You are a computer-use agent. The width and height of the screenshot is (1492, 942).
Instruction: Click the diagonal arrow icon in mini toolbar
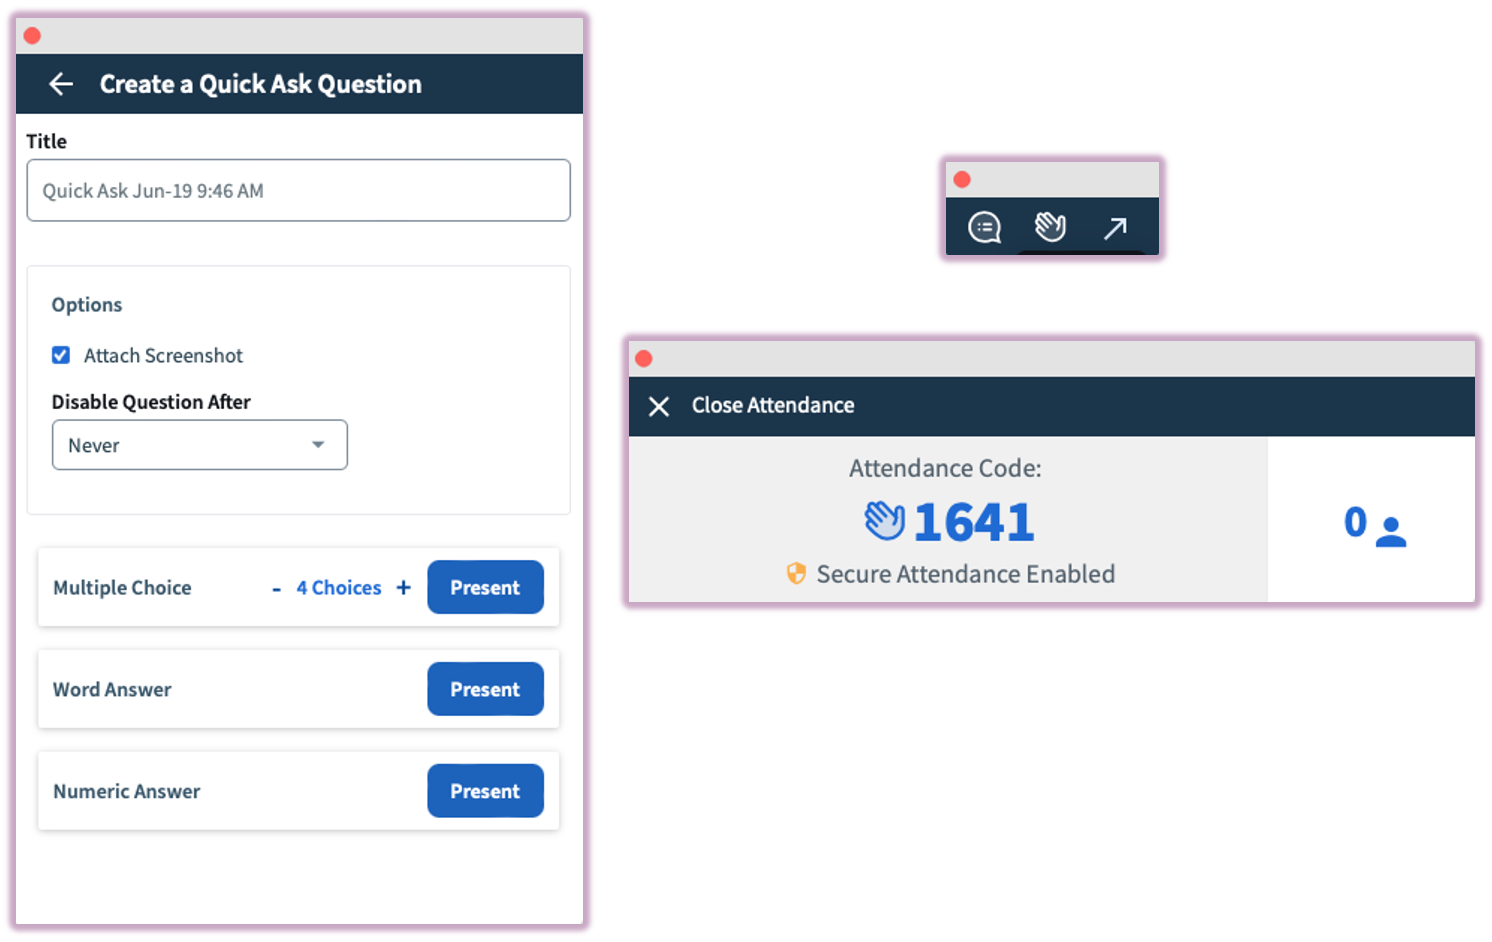tap(1115, 228)
